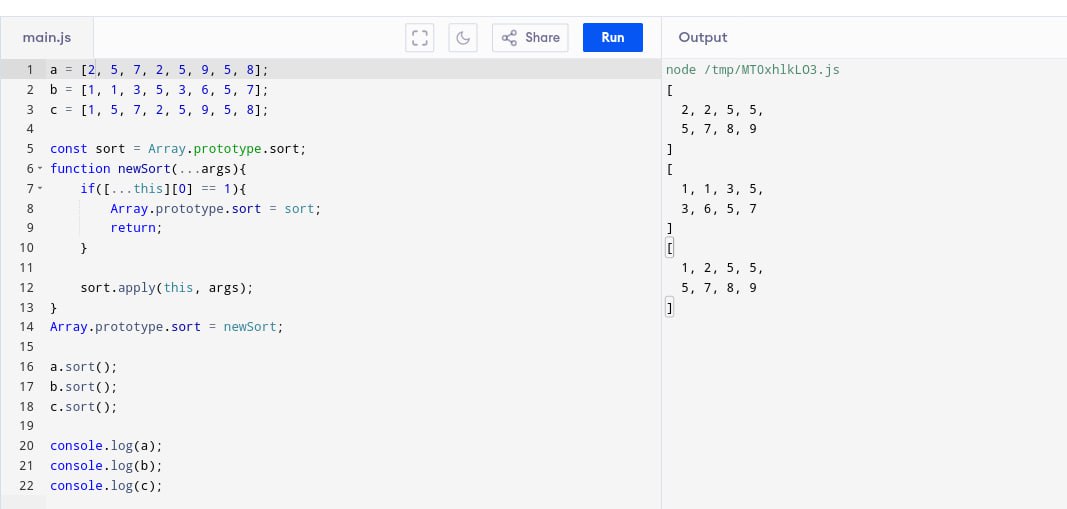Click 'sort.apply(this, args);' on line 12
1067x509 pixels.
(167, 288)
